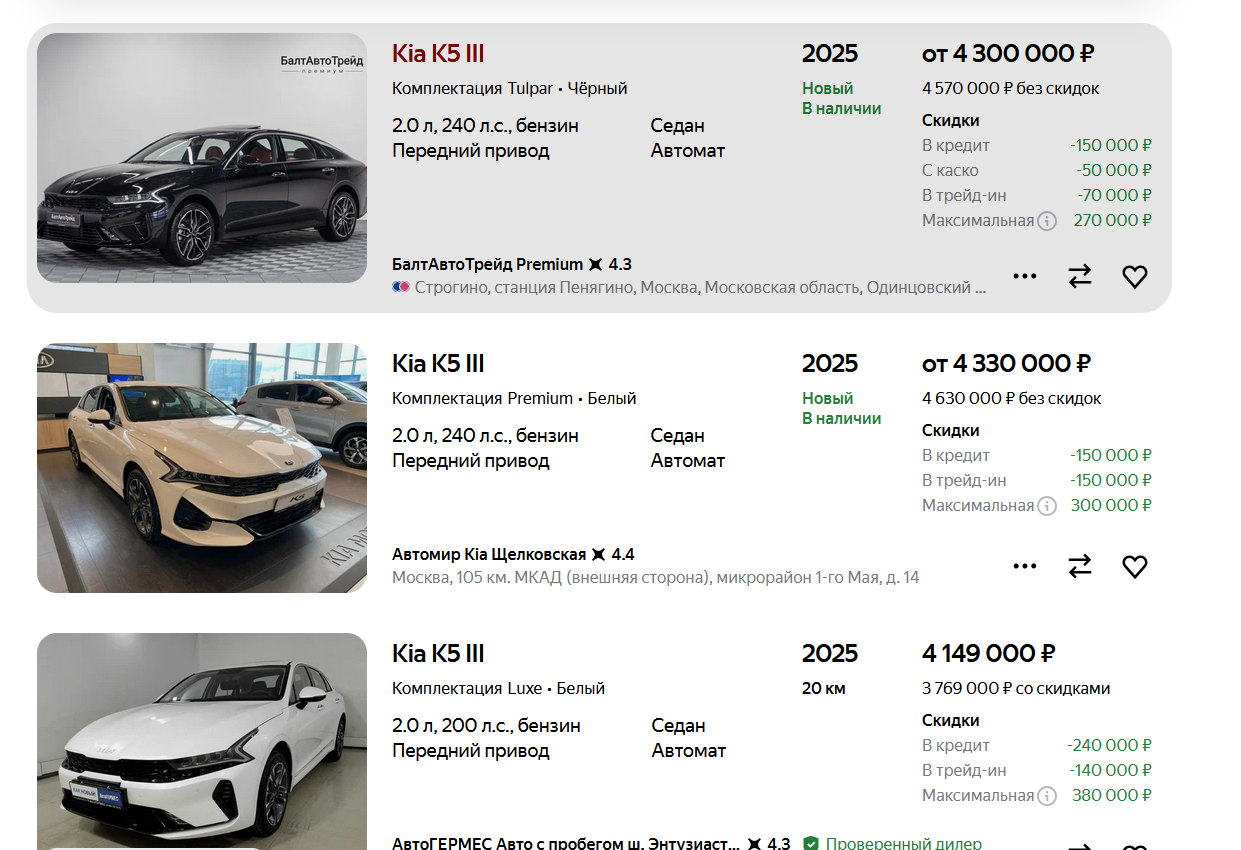Screen dimensions: 1241x850
Task: Open Kia K5 III Premium listing title
Action: (x=438, y=364)
